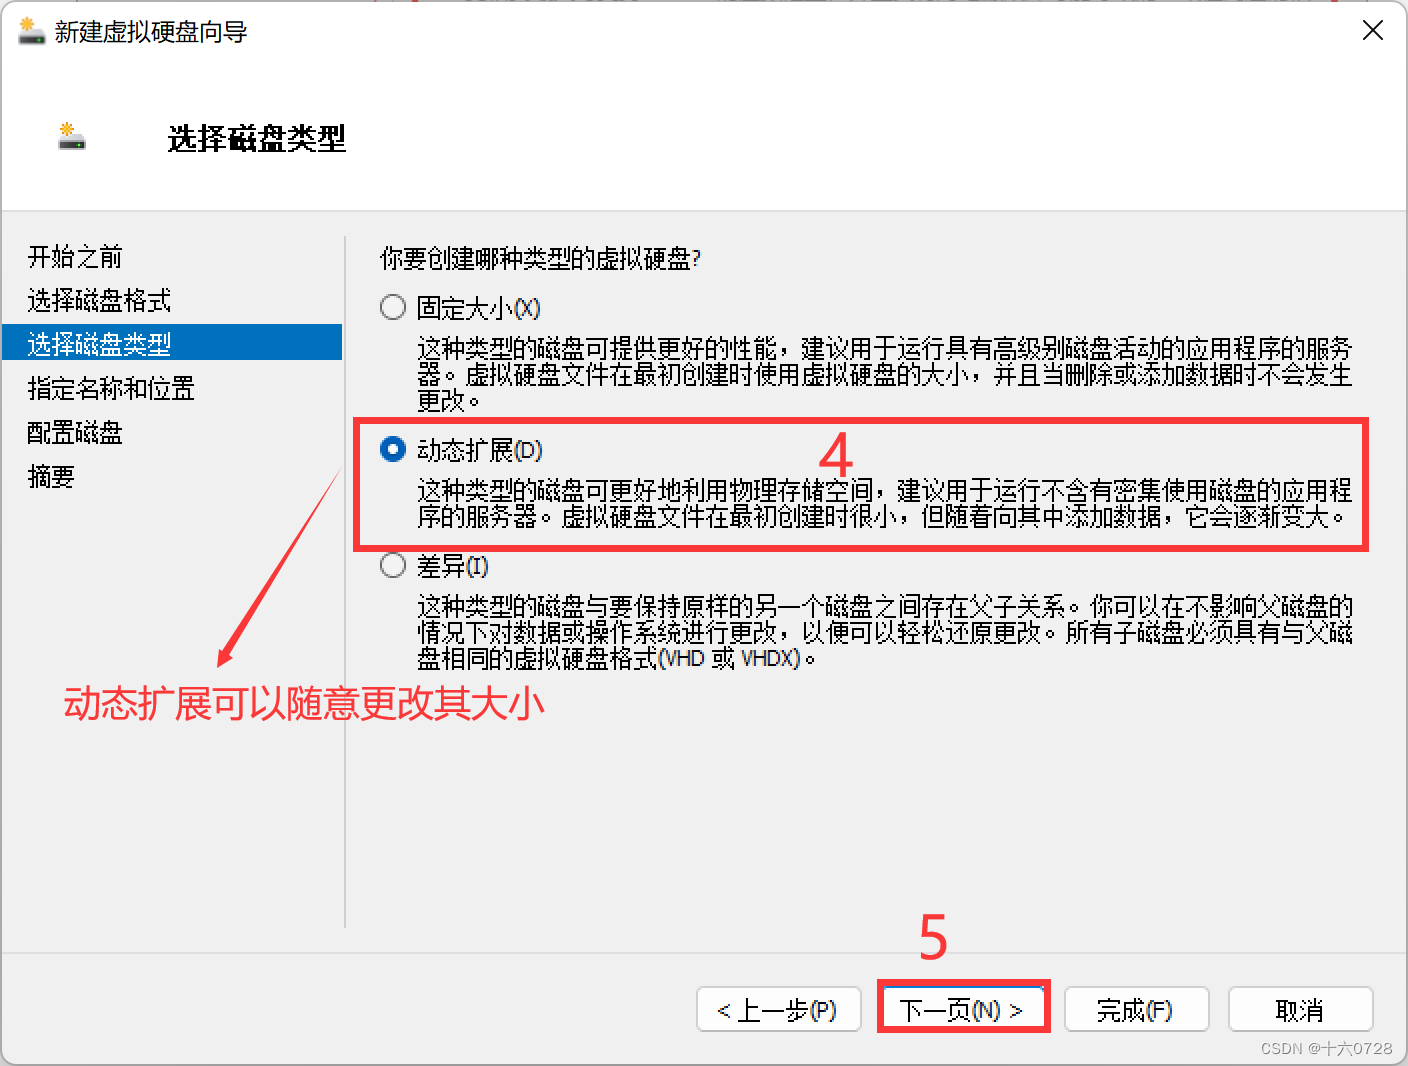Screen dimensions: 1408x1066
Task: Click the 新建虚拟硬盘向导 window title text
Action: [x=151, y=32]
